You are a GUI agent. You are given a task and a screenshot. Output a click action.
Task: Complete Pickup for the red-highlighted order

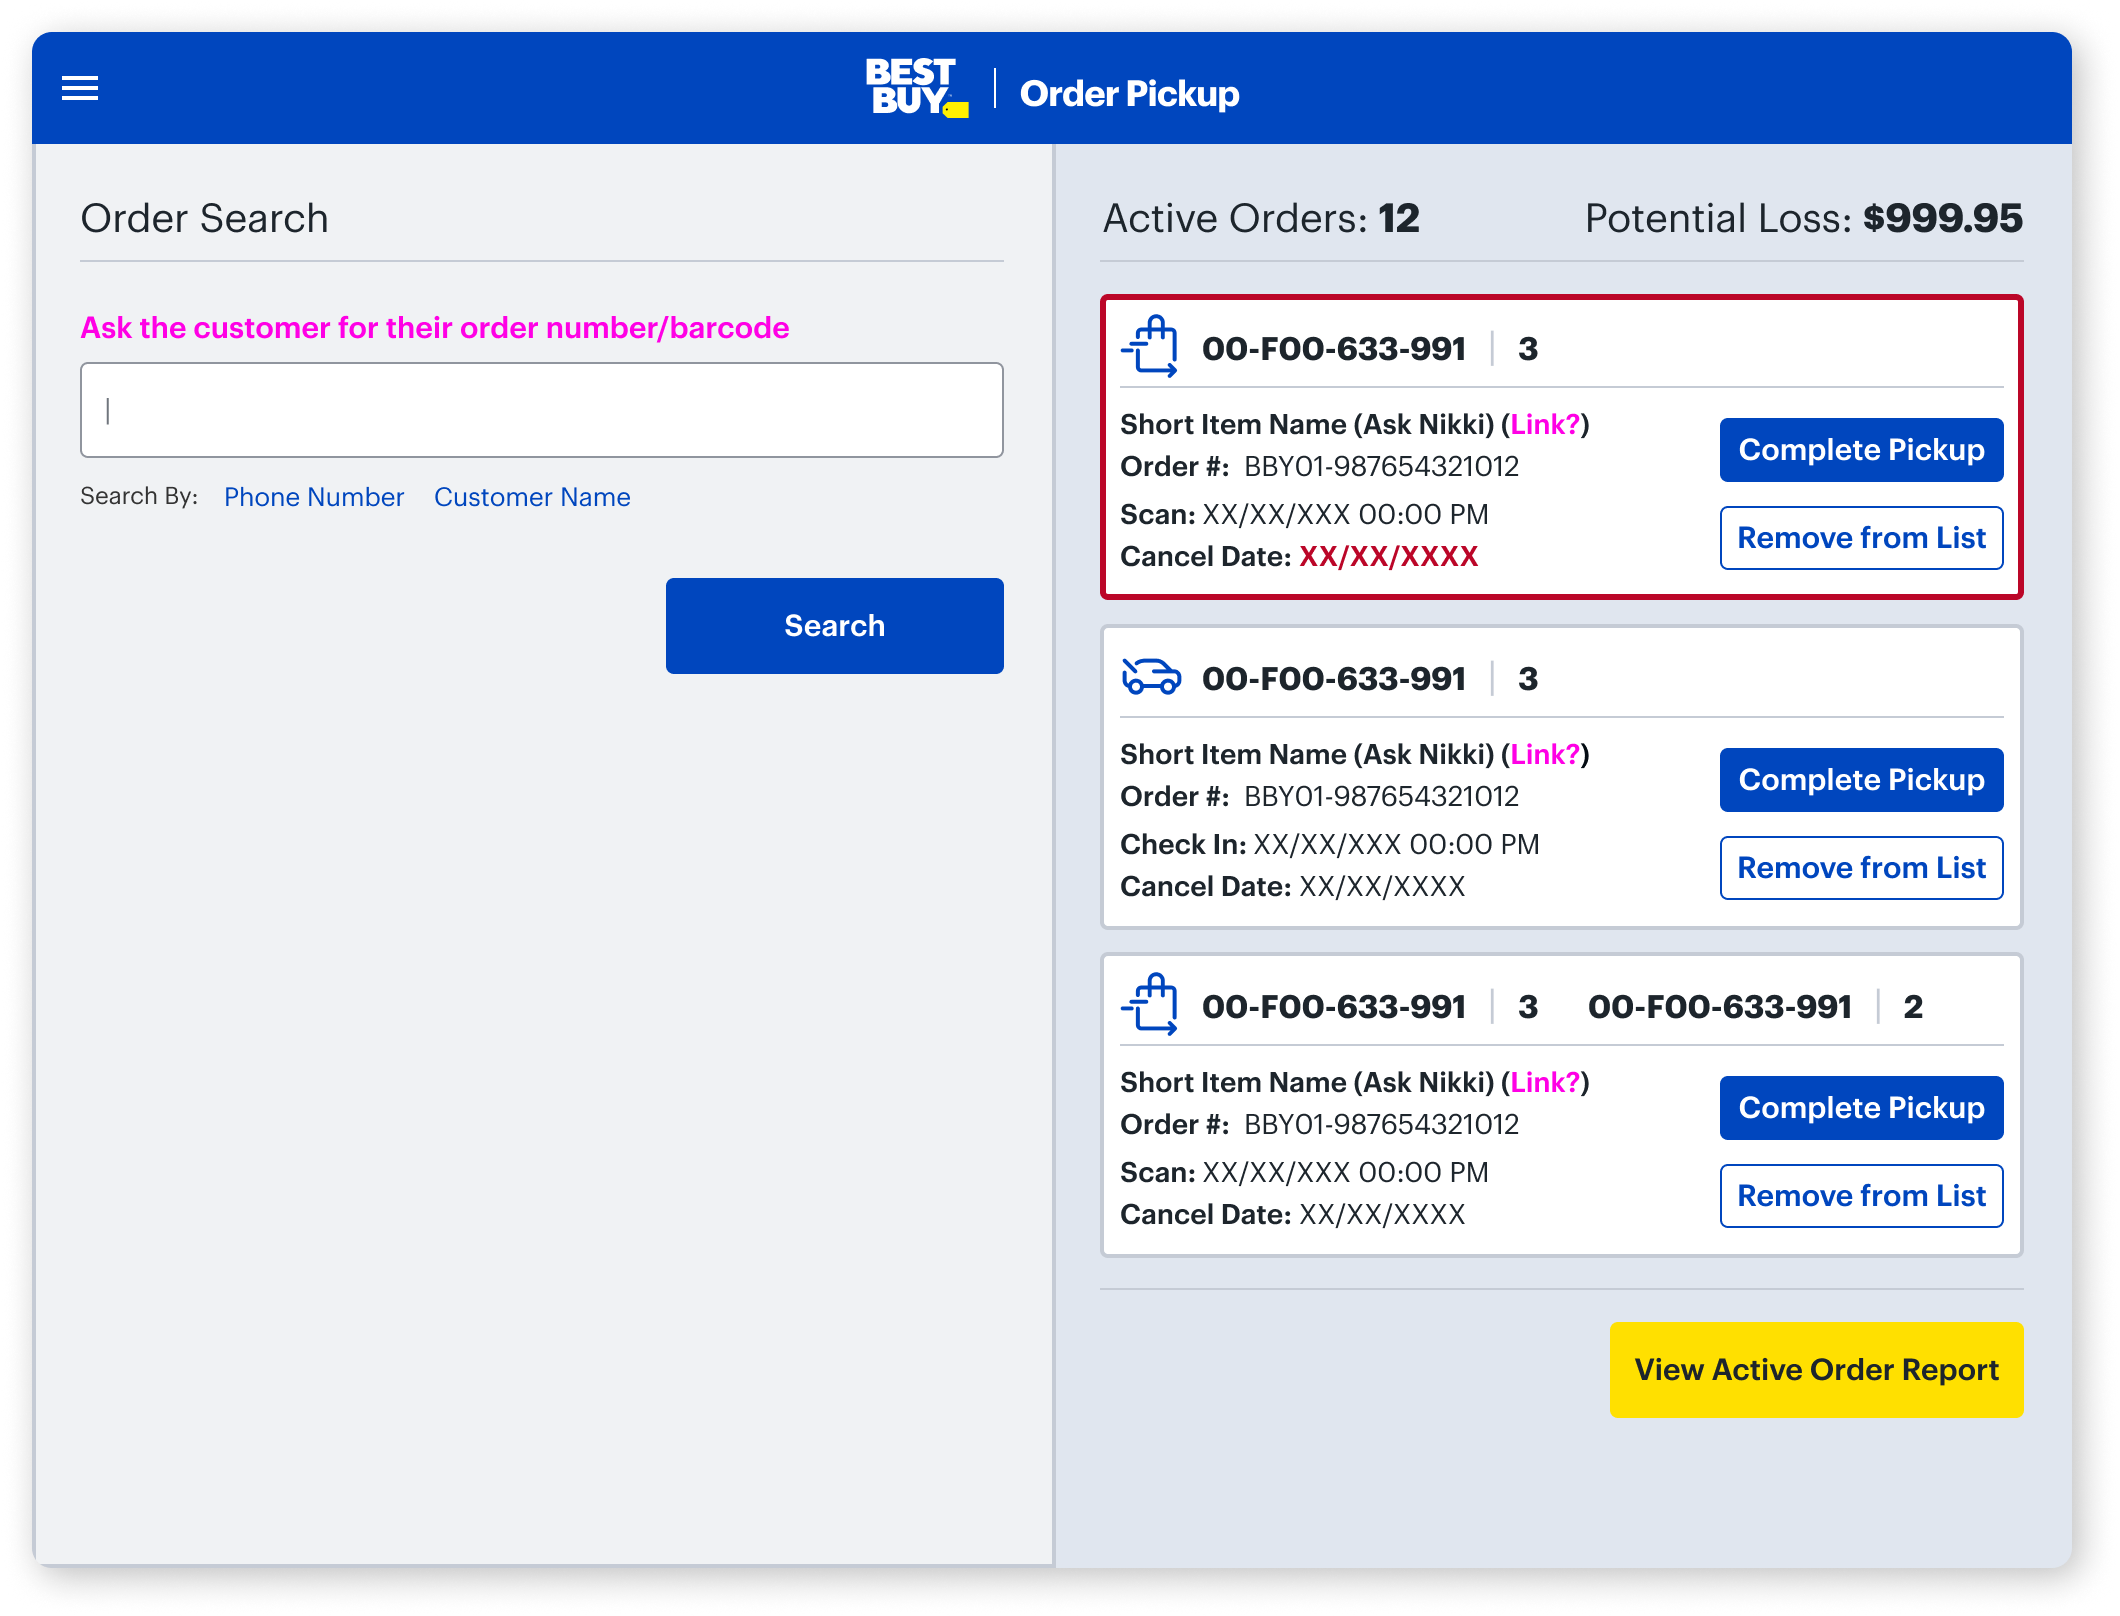(1861, 450)
